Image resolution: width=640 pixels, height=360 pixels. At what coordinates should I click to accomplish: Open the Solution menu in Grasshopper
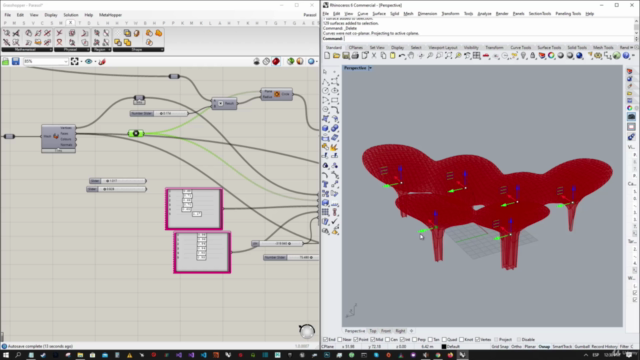pos(71,15)
